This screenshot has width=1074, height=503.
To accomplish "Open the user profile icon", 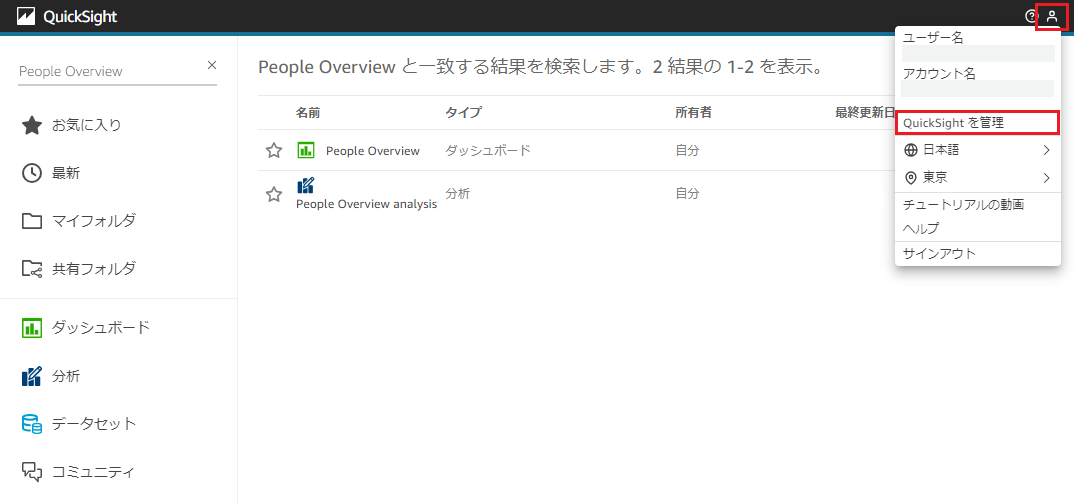I will point(1052,16).
